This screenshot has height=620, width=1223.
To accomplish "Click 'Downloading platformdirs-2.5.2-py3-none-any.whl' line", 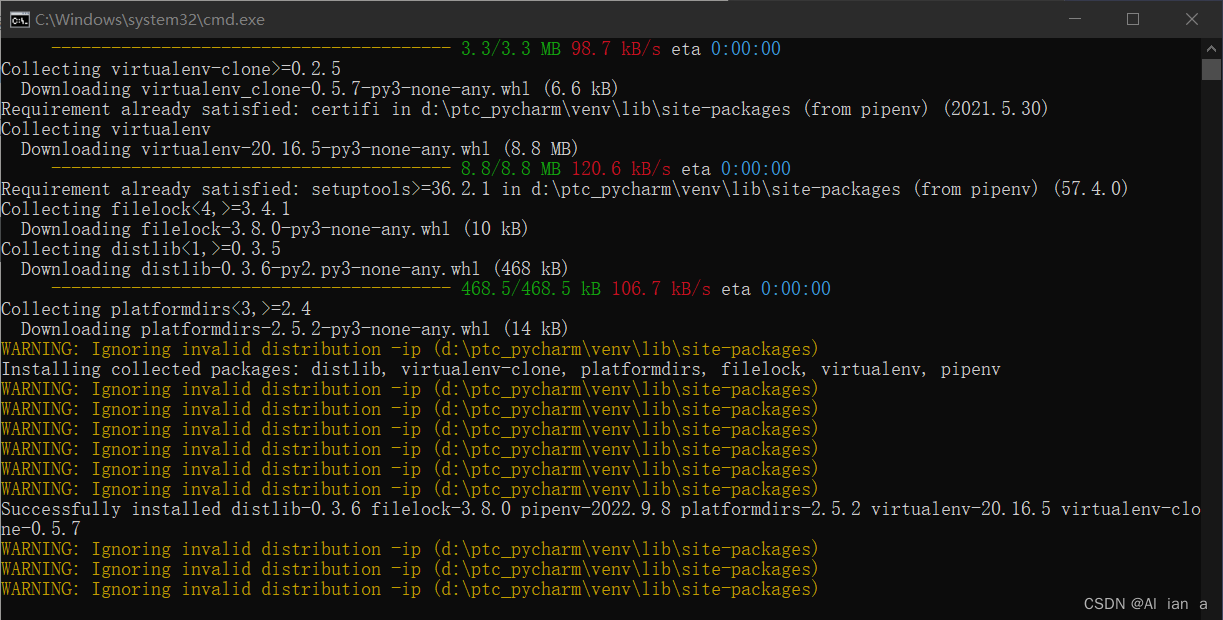I will (294, 329).
